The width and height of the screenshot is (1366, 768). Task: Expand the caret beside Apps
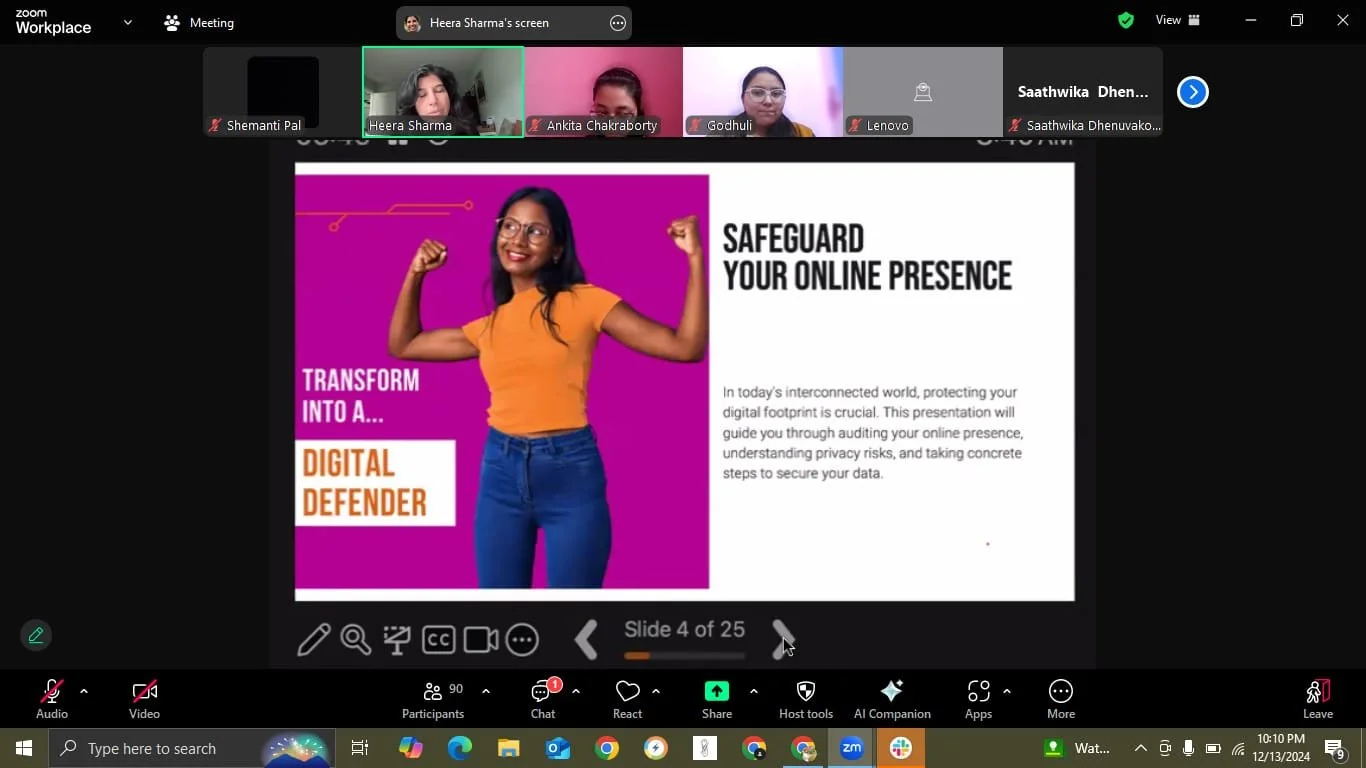point(1006,691)
